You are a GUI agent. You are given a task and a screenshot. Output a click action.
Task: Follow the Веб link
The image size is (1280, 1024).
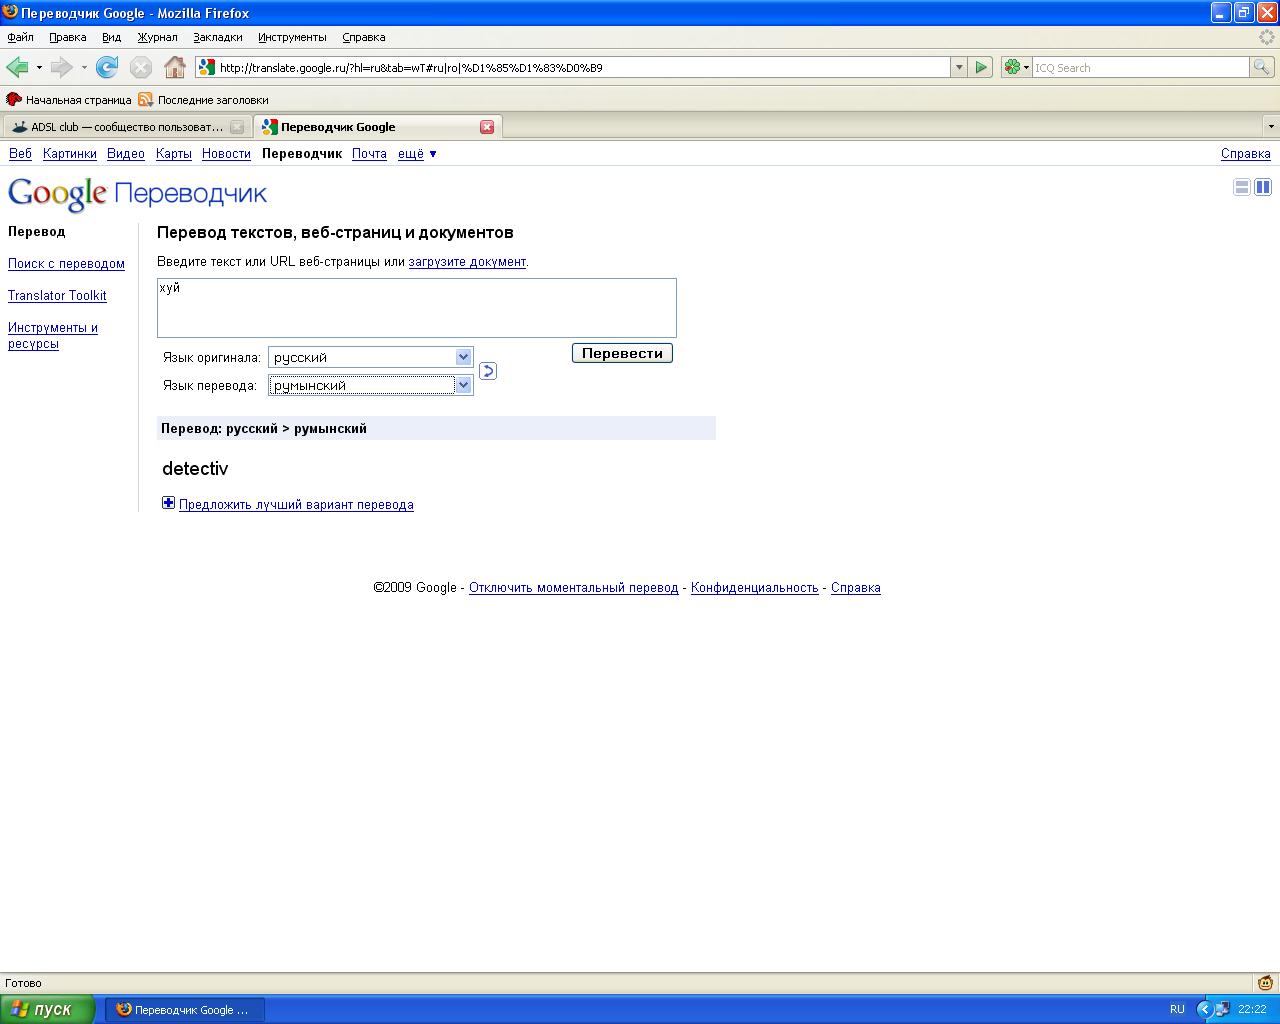(x=20, y=154)
